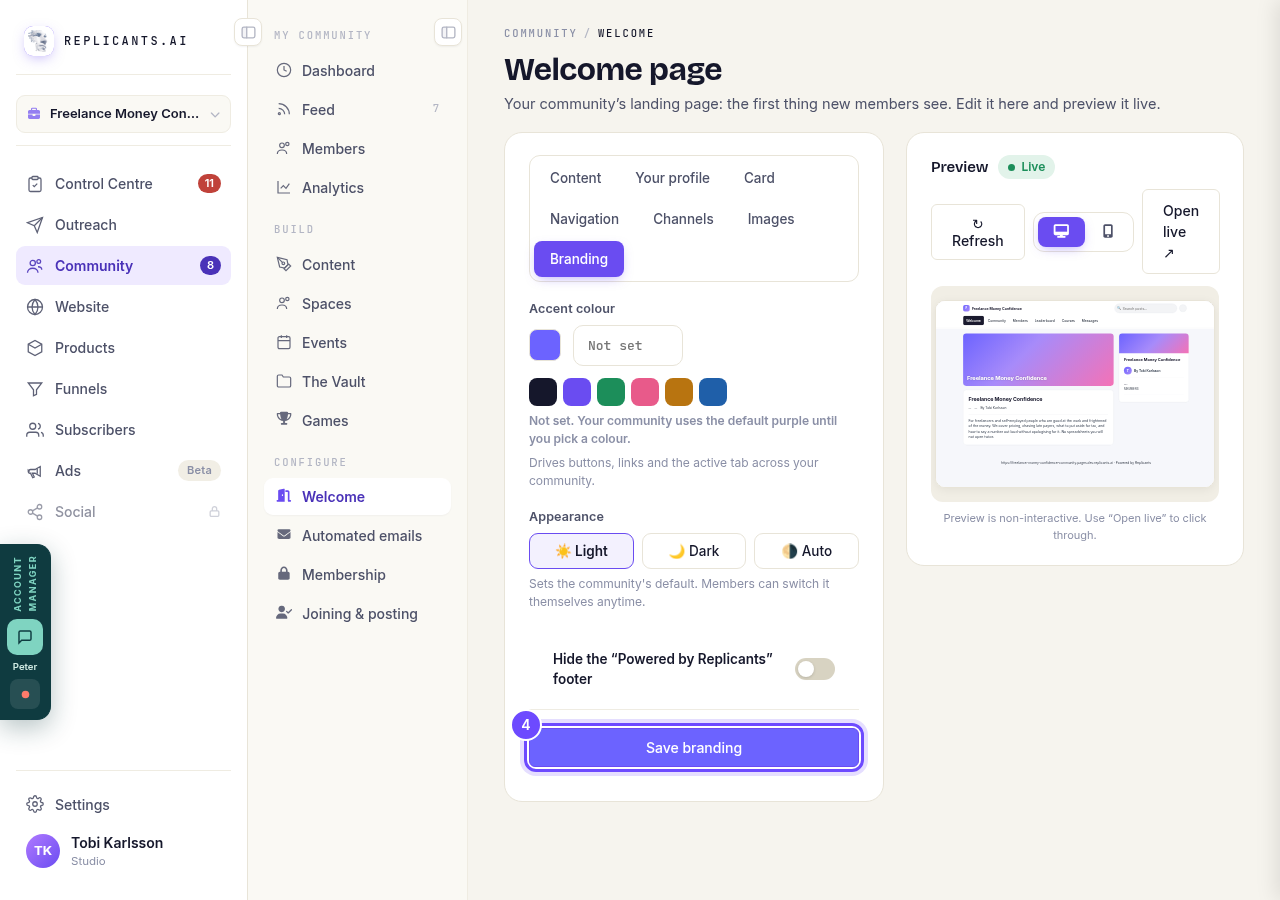
Task: Open the Images tab
Action: [x=771, y=219]
